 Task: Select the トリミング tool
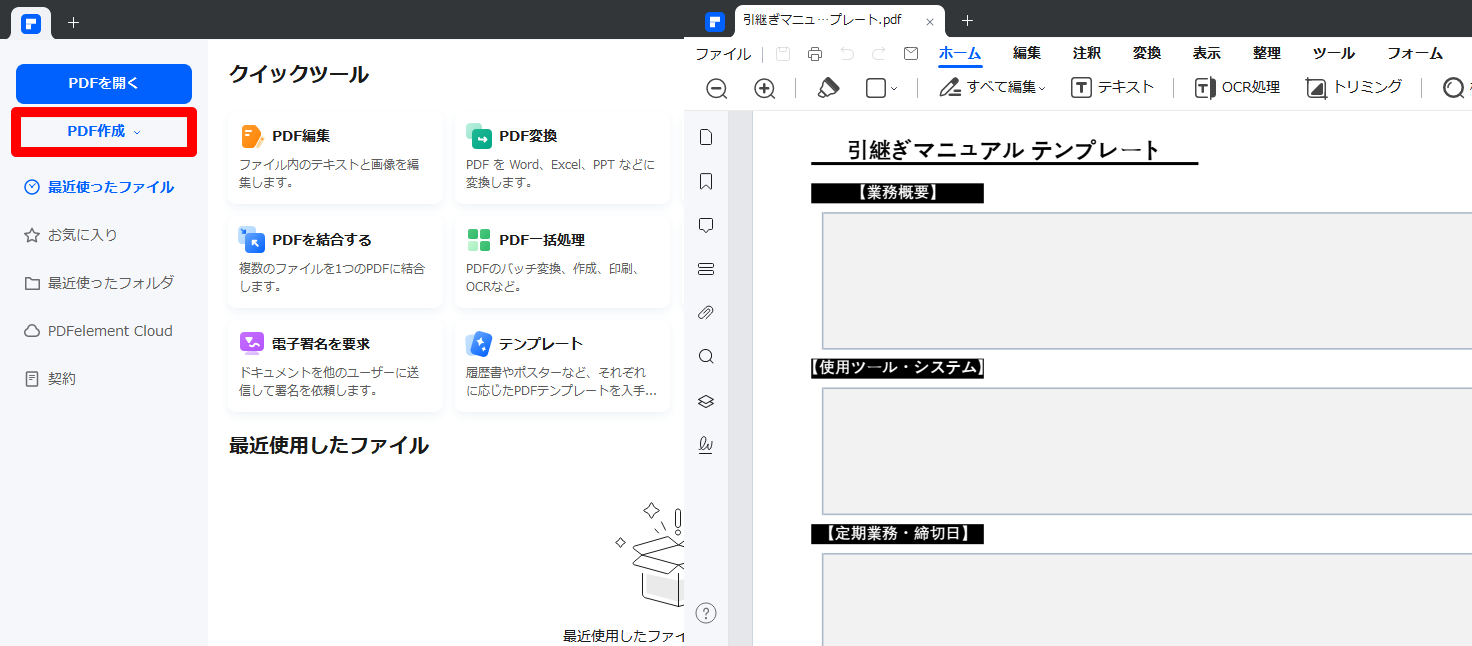1354,88
